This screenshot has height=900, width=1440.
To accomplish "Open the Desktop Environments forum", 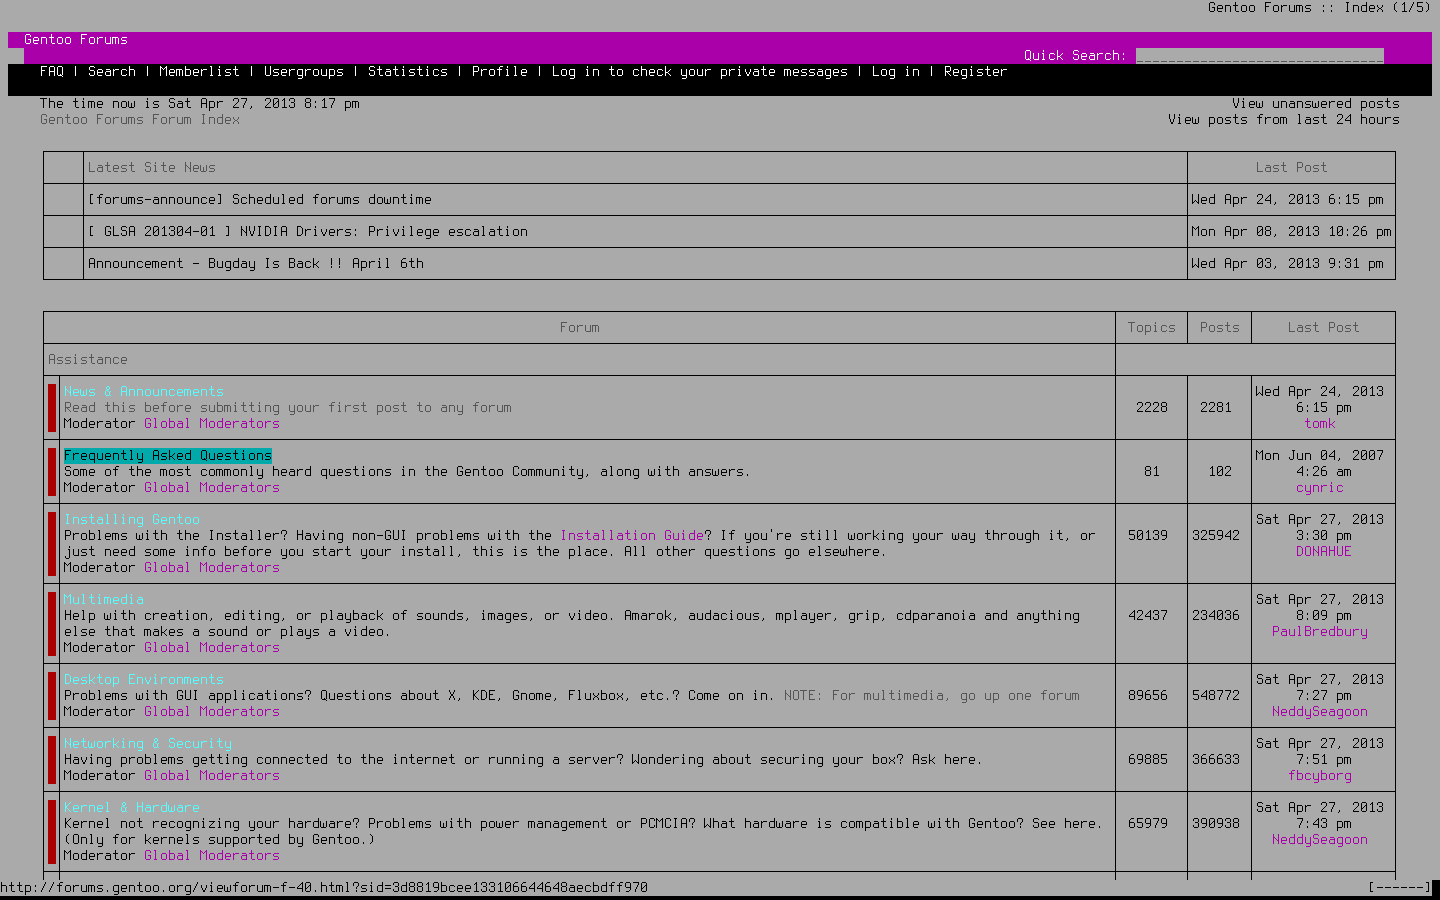I will [144, 679].
